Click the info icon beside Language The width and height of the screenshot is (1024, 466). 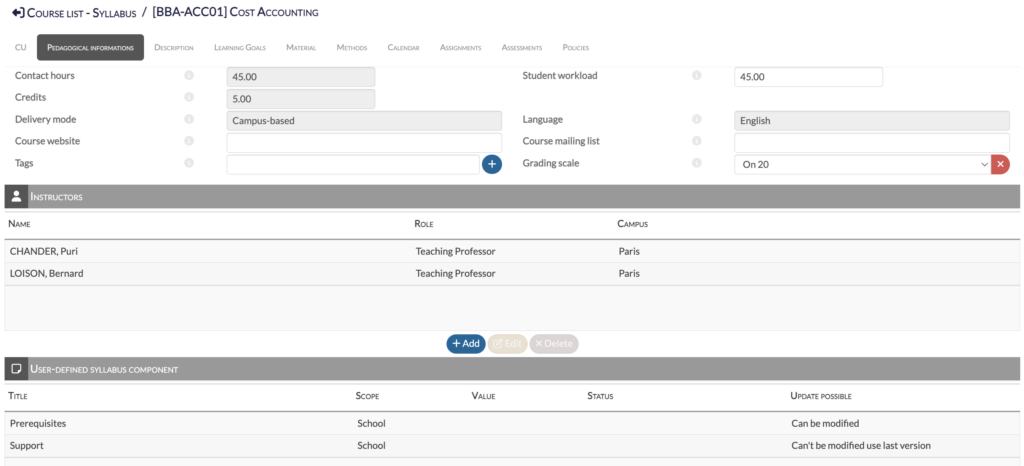point(697,120)
